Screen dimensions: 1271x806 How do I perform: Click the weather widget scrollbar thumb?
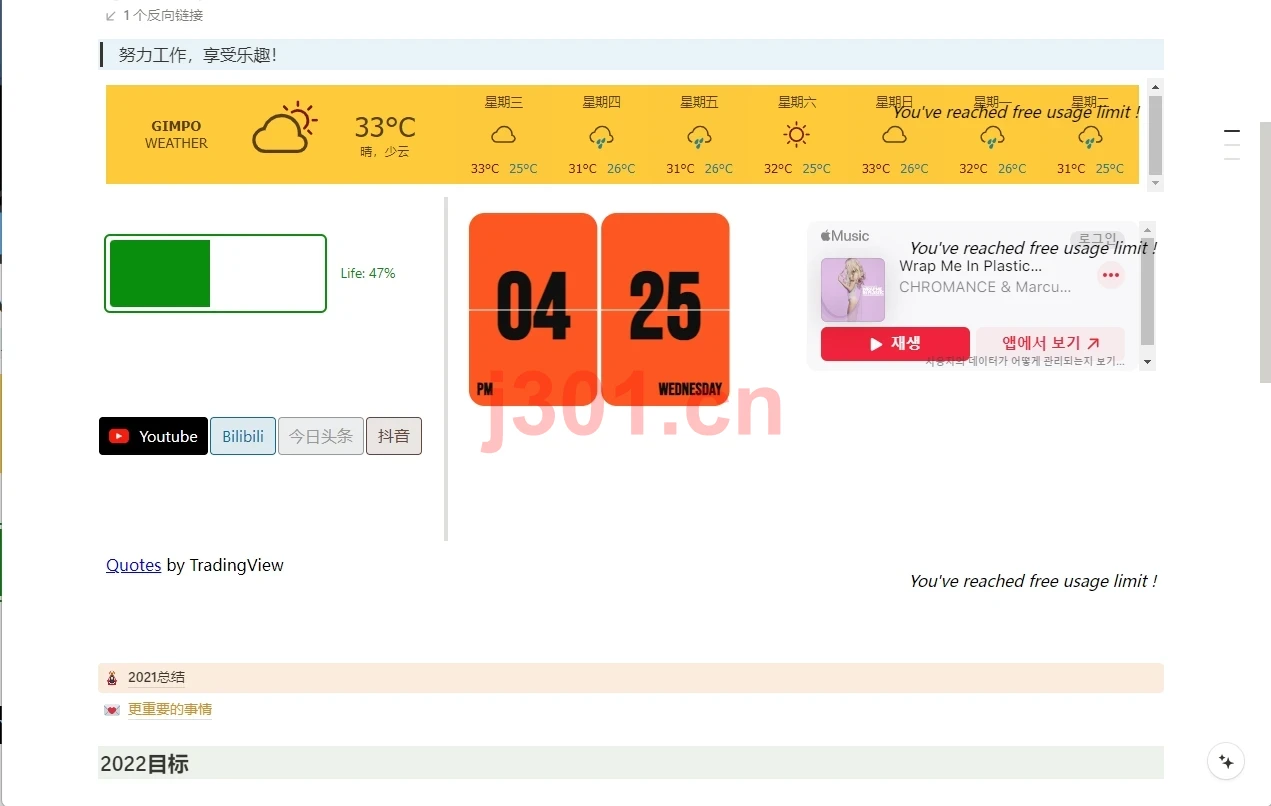click(1155, 135)
